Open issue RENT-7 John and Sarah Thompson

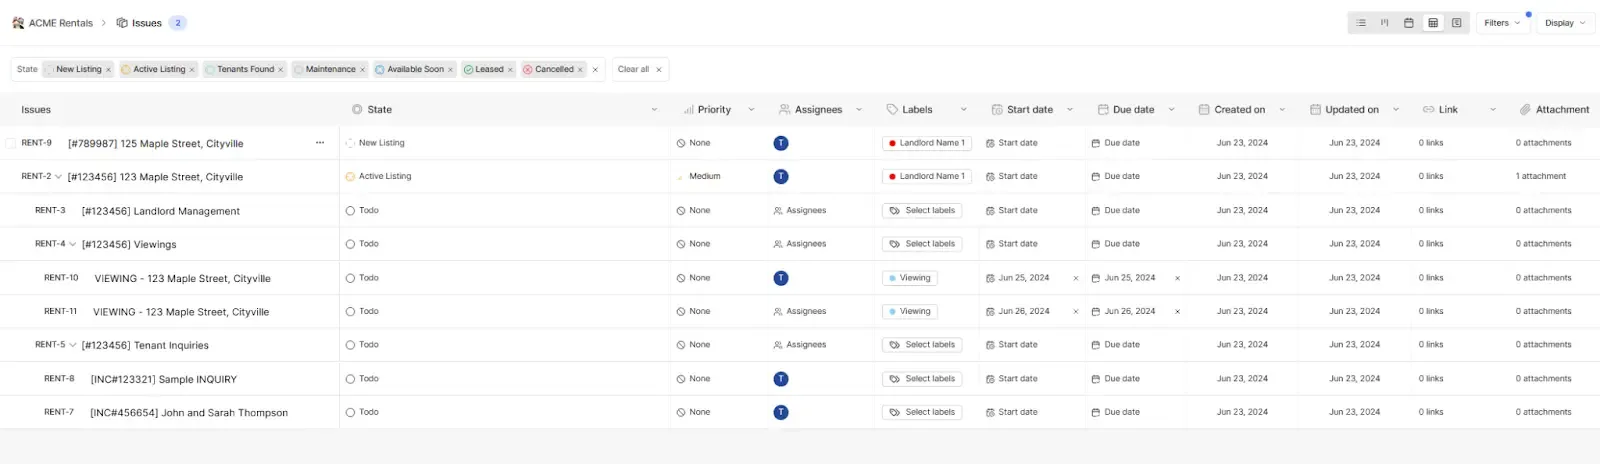point(189,413)
